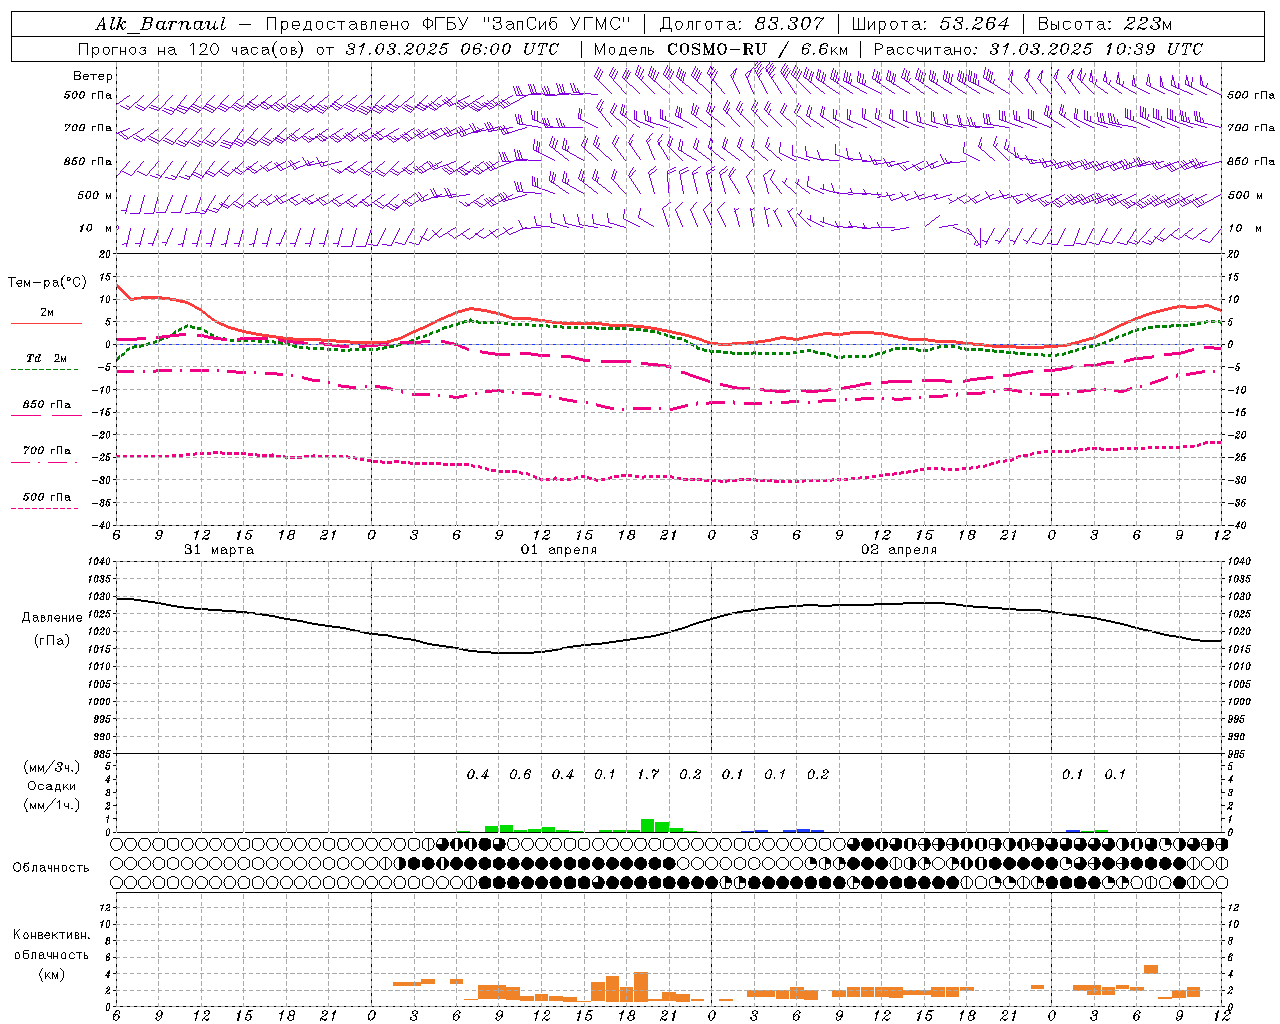This screenshot has width=1280, height=1024.
Task: Select 'Прогноз на 120 часа(ов)' forecast text
Action: [190, 49]
